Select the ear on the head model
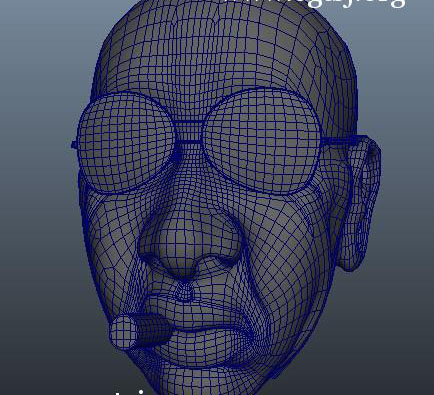Image resolution: width=434 pixels, height=395 pixels. click(x=359, y=203)
